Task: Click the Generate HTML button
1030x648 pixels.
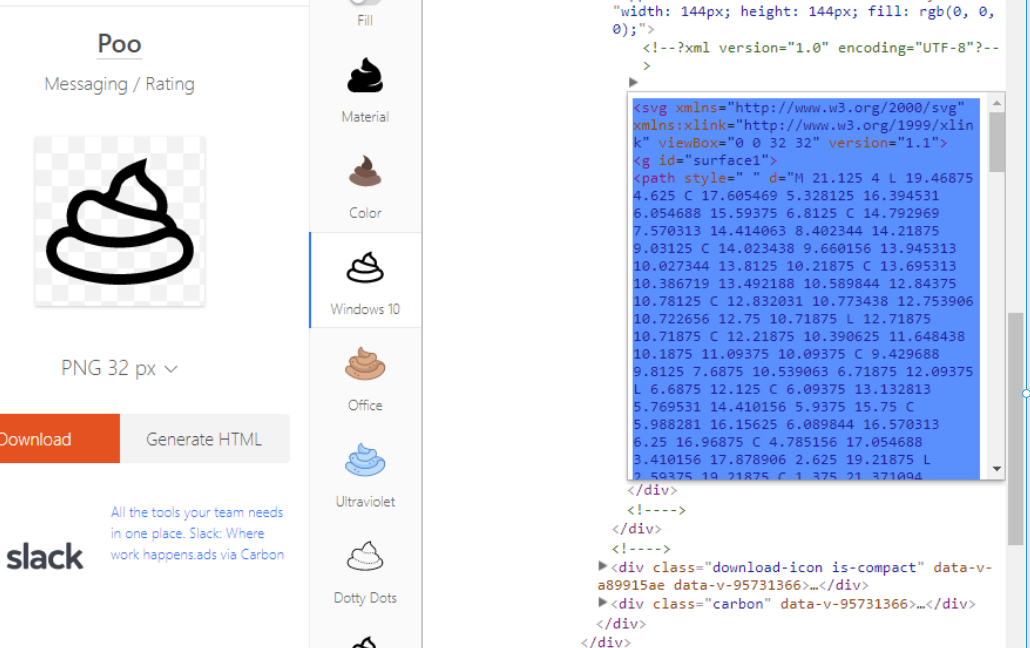Action: coord(204,438)
